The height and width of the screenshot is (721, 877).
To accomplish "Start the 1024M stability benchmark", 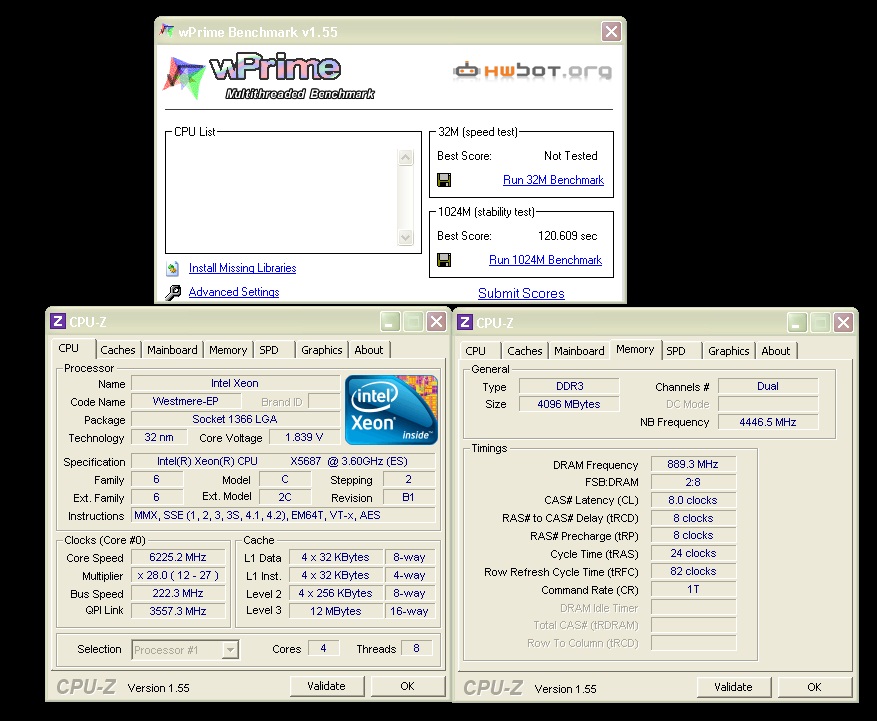I will tap(545, 260).
